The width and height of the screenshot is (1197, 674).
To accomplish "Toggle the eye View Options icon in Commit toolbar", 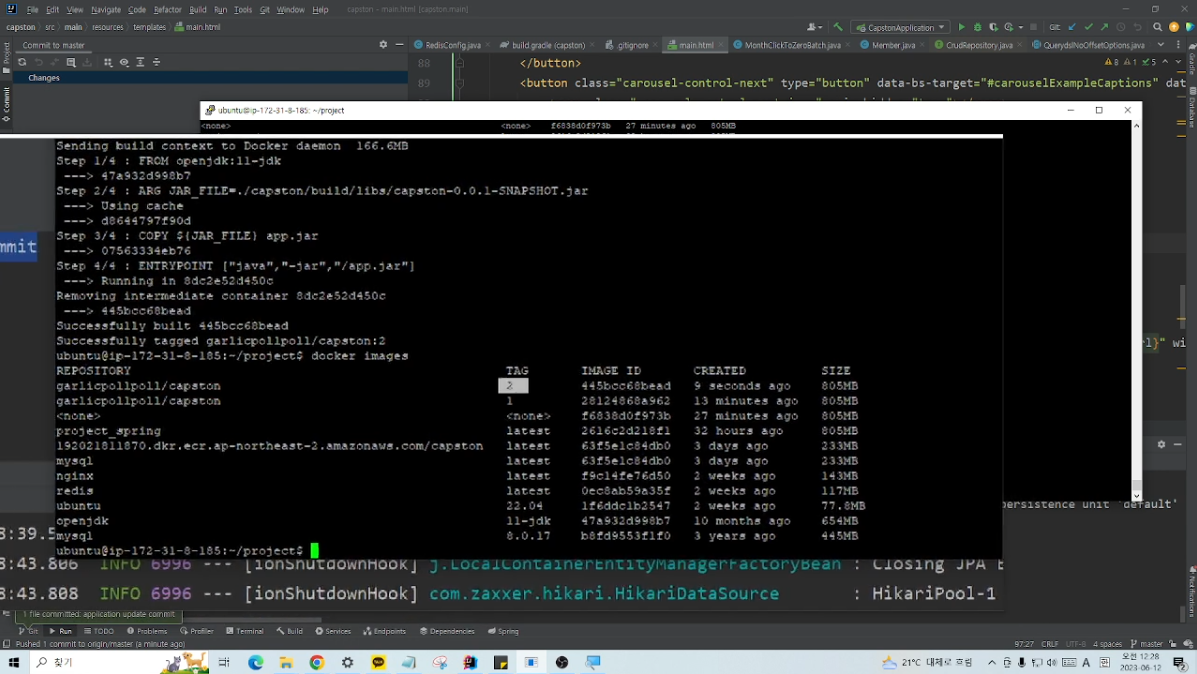I will (x=124, y=62).
